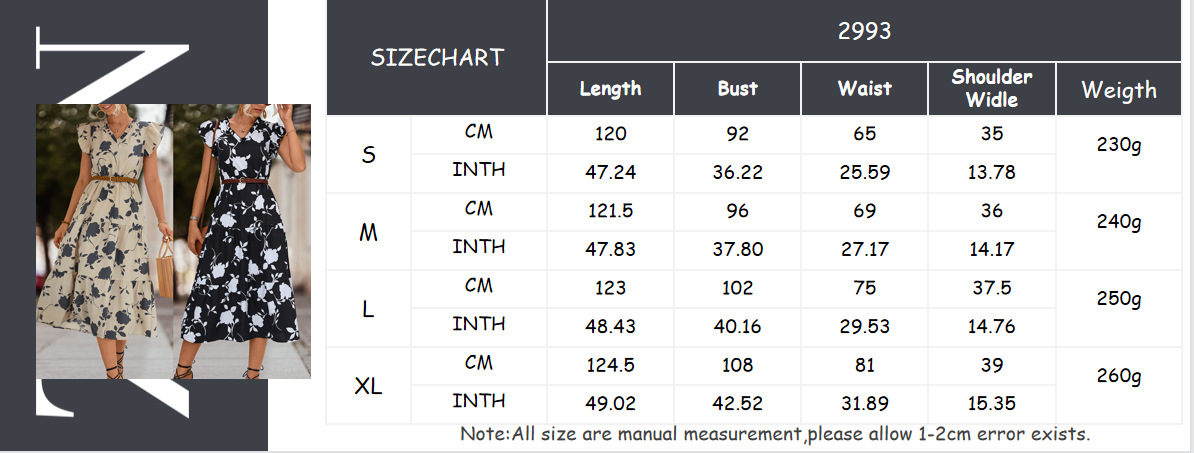Screen dimensions: 1194x453
Task: Click the 47.24 length value
Action: pyautogui.click(x=610, y=172)
